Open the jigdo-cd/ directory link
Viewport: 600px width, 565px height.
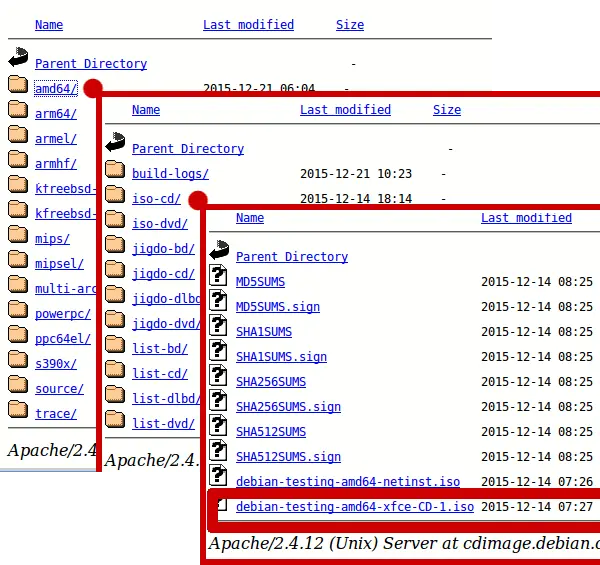[163, 274]
